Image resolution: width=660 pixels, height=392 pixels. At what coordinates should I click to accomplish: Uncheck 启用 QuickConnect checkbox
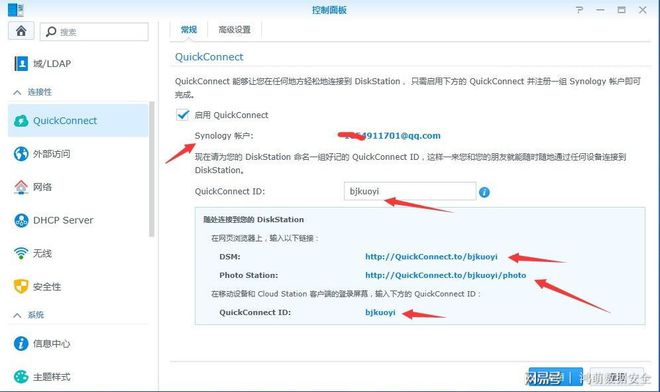coord(182,115)
